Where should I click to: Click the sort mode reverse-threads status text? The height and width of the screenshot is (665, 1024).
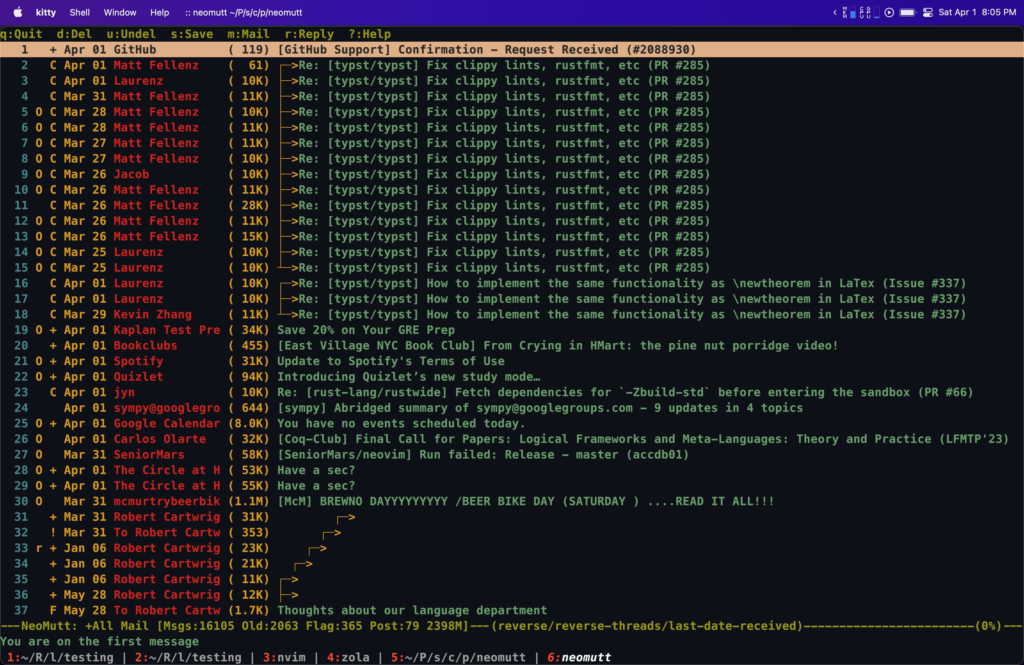click(x=647, y=626)
